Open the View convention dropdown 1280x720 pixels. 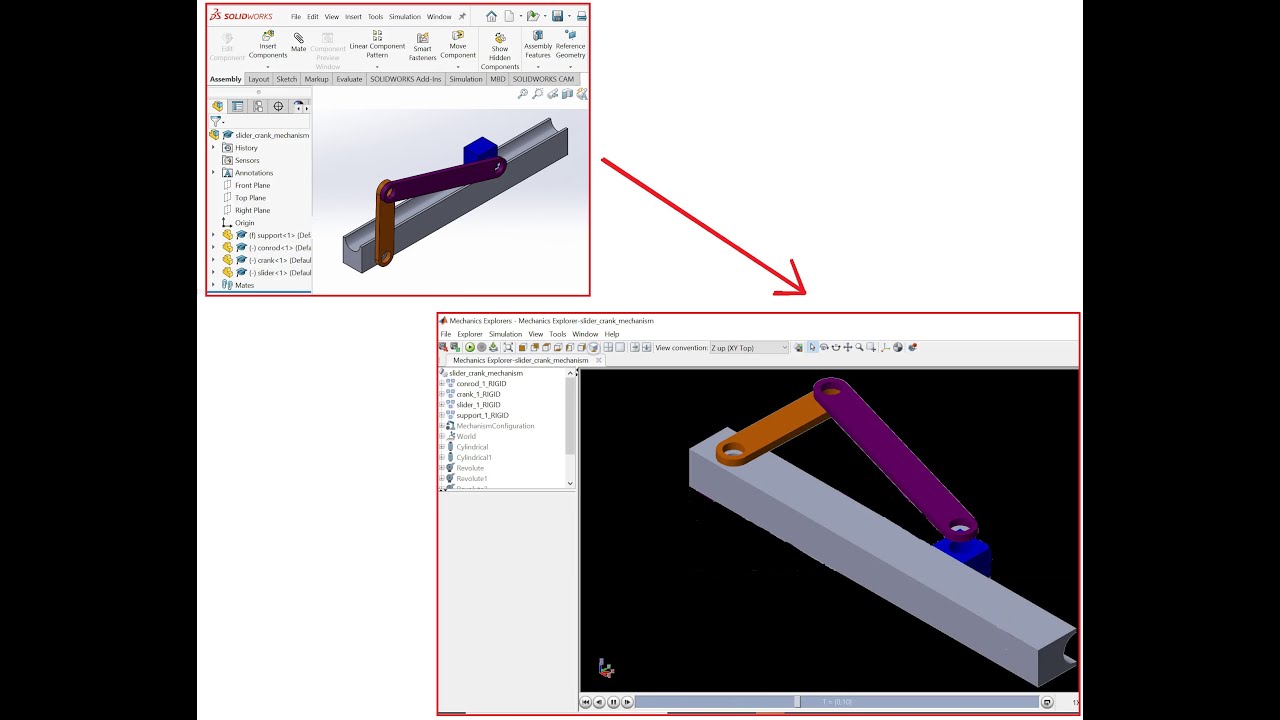[x=749, y=348]
